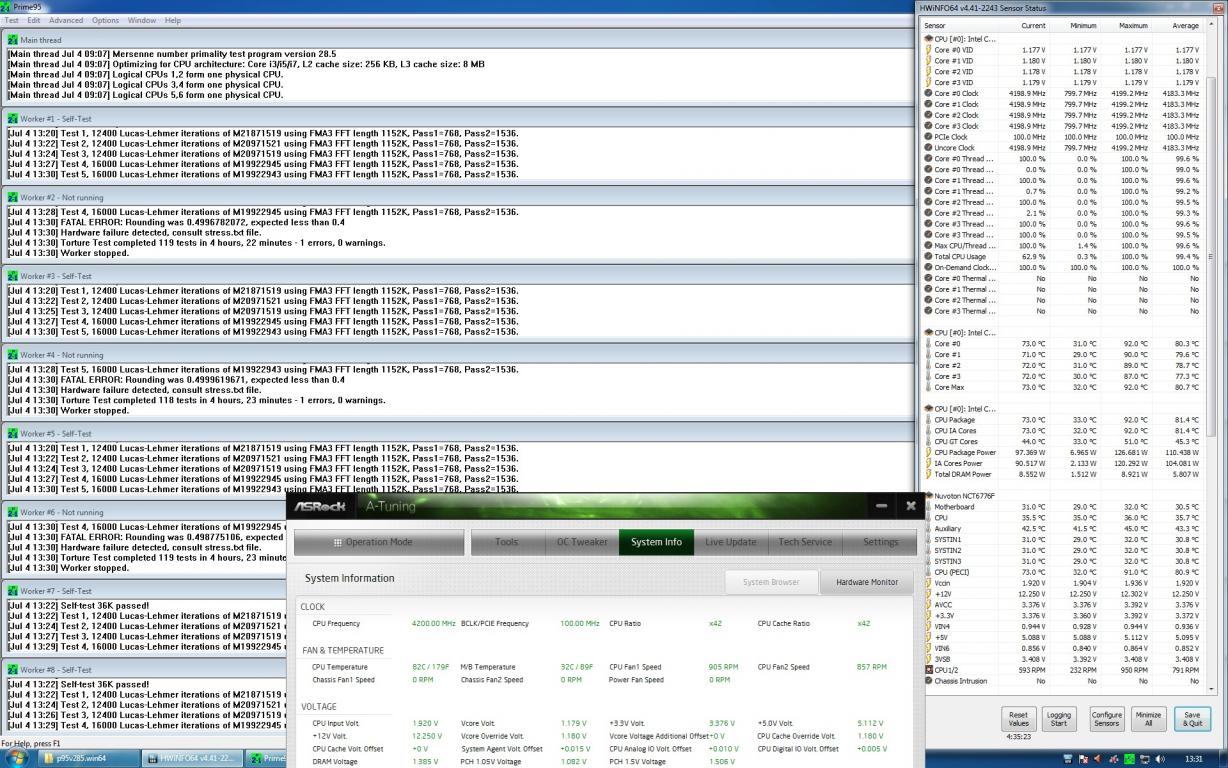The image size is (1228, 768).
Task: Open the Edit menu in Prime95
Action: [34, 20]
